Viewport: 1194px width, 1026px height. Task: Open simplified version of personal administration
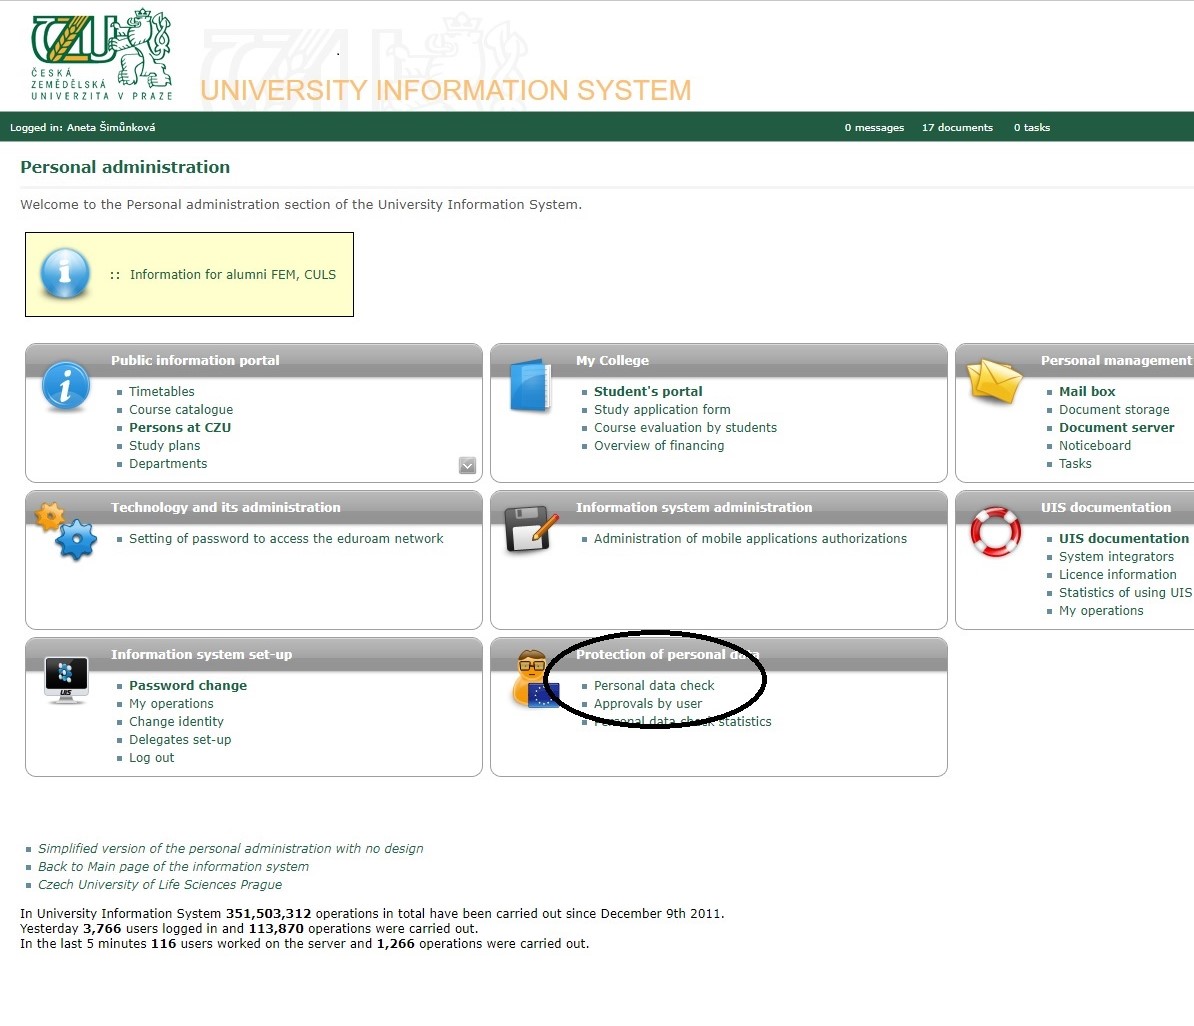pyautogui.click(x=230, y=849)
